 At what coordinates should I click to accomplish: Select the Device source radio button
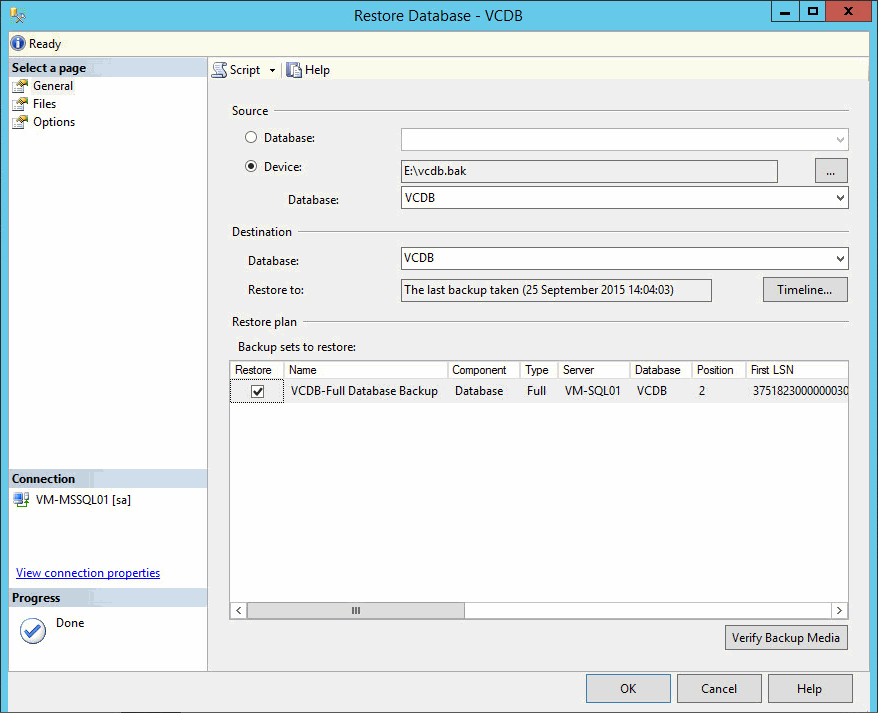coord(251,167)
